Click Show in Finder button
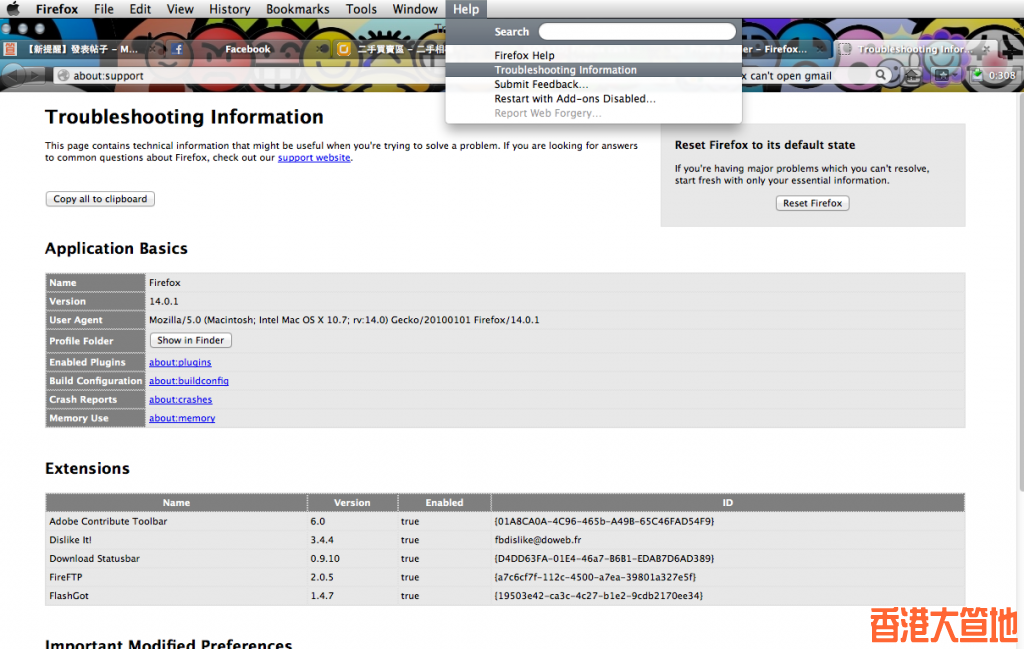The image size is (1024, 649). point(191,340)
